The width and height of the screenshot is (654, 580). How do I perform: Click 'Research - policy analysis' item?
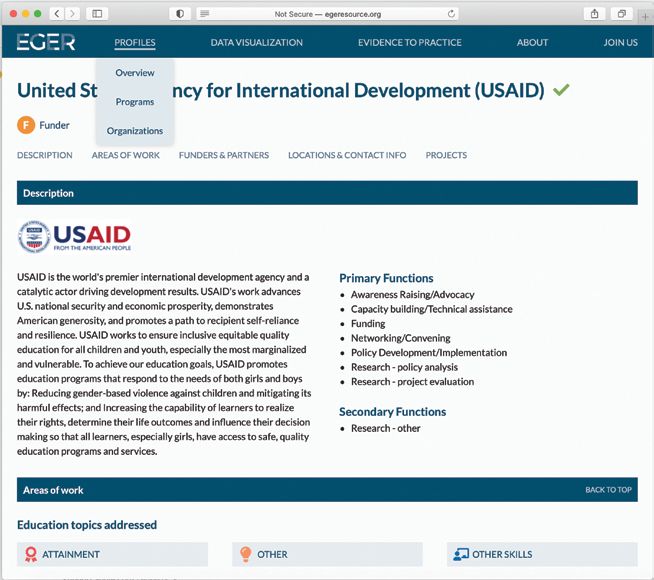(x=404, y=367)
